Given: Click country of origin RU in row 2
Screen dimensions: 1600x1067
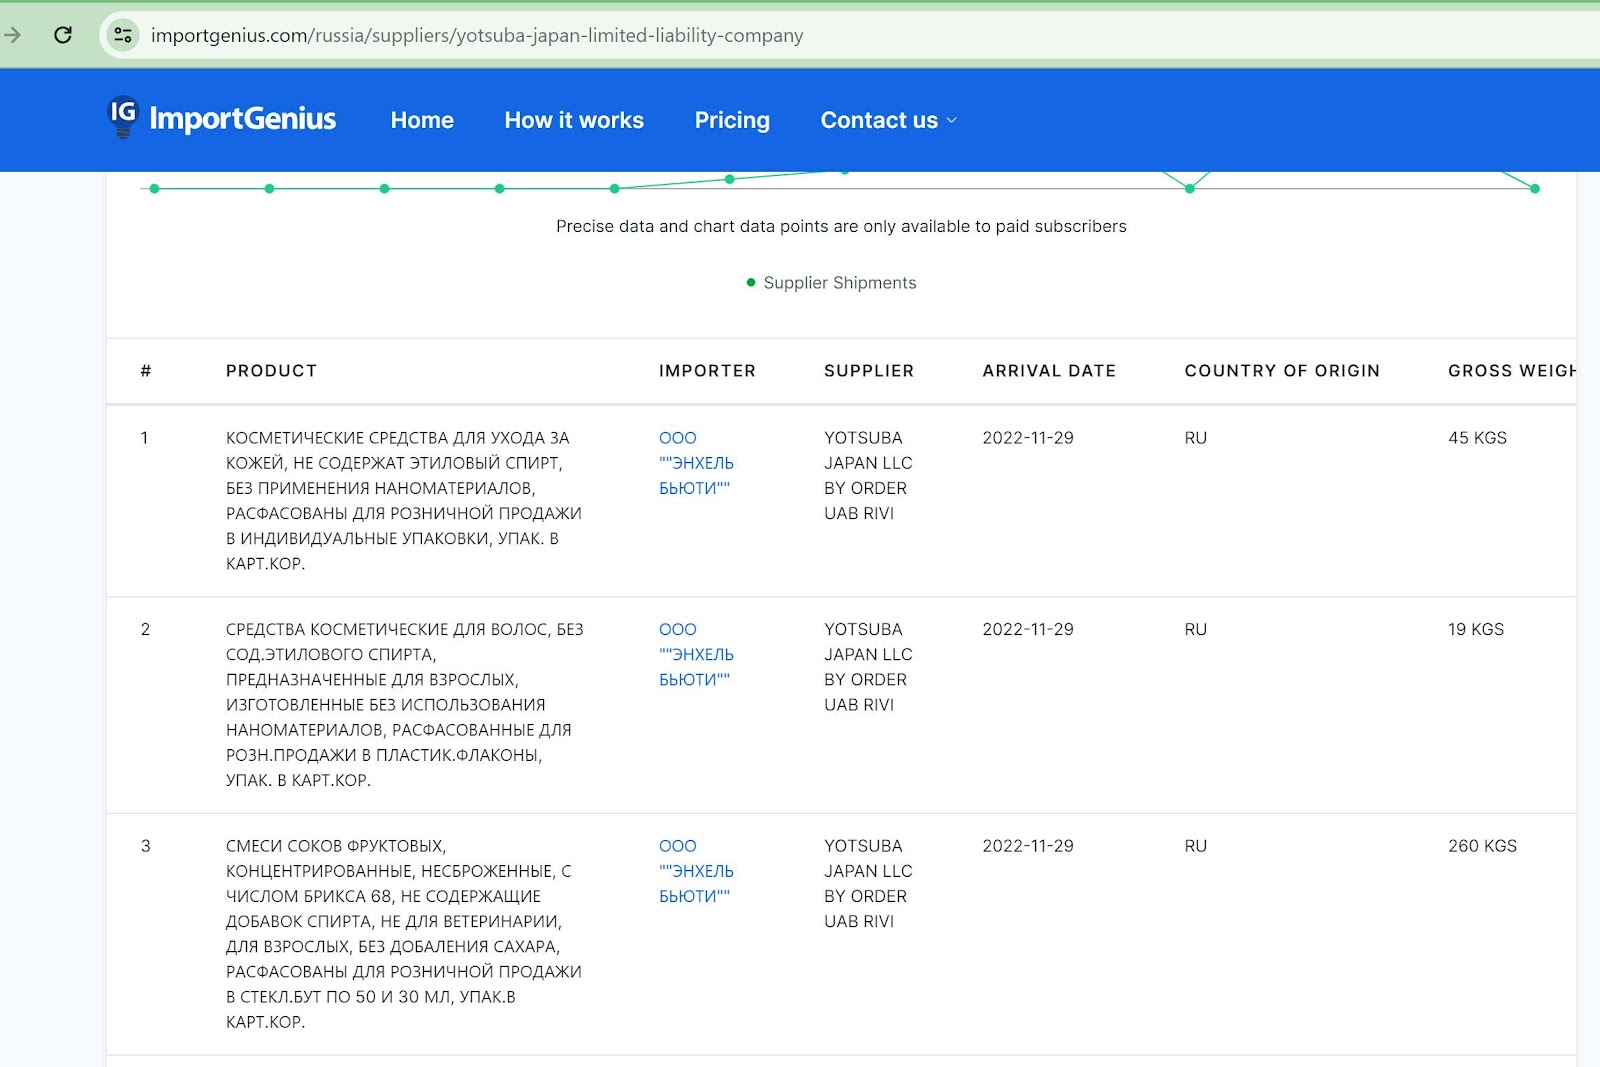Looking at the screenshot, I should (1196, 629).
